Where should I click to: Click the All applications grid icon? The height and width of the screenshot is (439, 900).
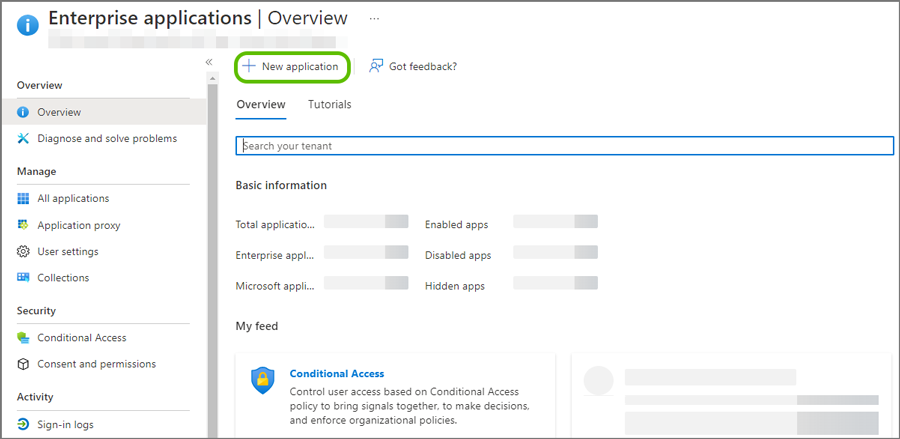[x=24, y=198]
